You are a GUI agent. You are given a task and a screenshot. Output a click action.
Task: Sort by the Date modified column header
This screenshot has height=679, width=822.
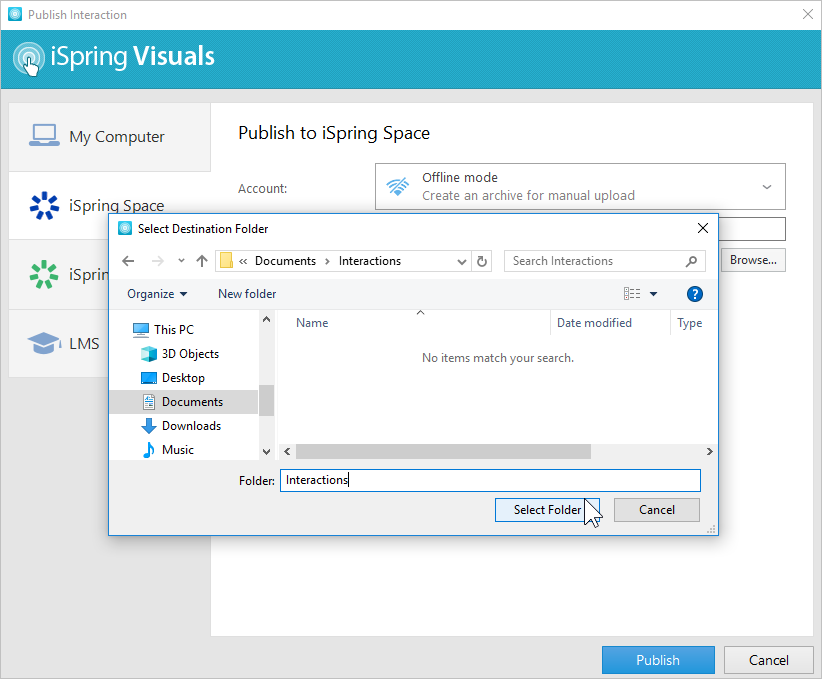(x=594, y=323)
